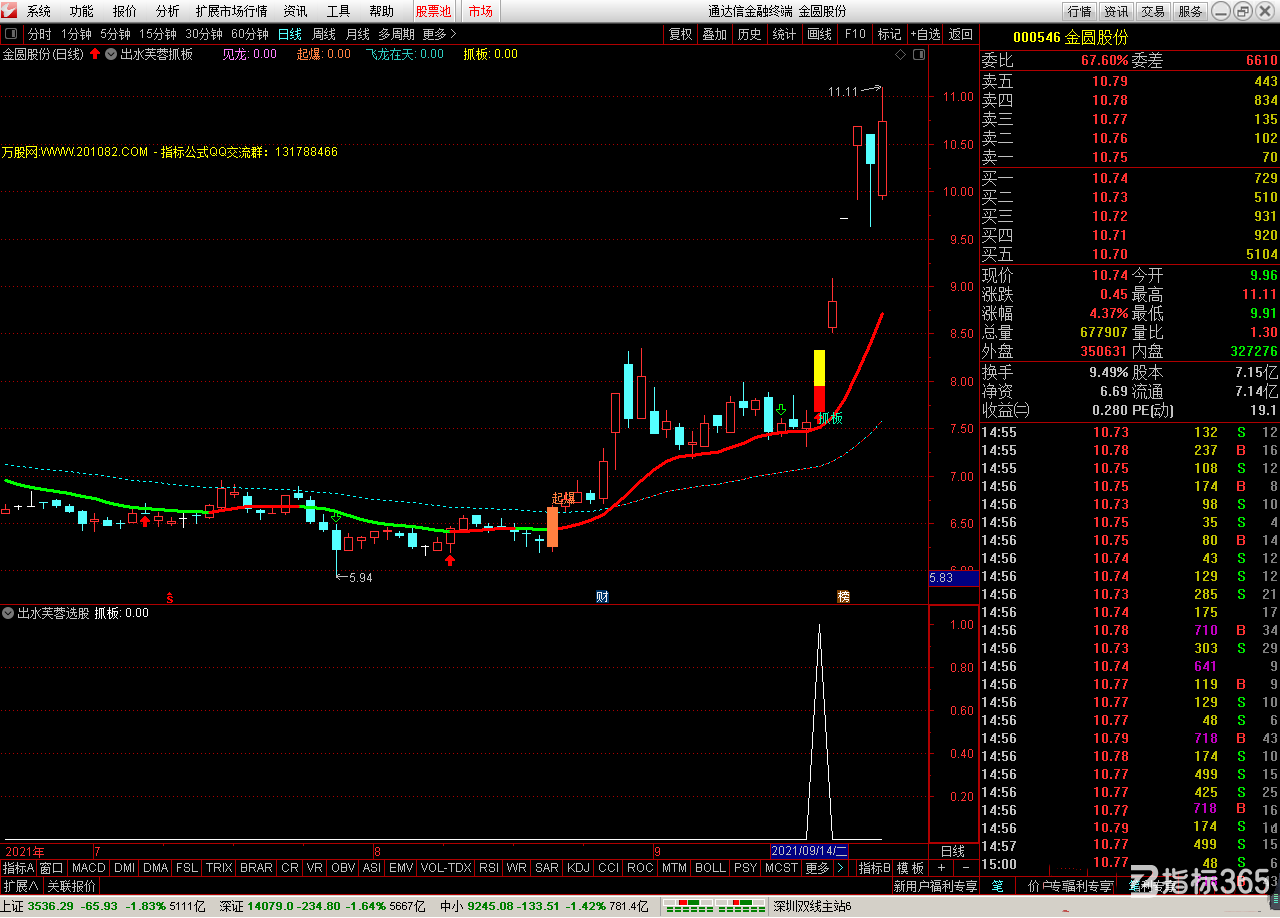
Task: Open the 多周期 multi-period view
Action: [x=396, y=34]
